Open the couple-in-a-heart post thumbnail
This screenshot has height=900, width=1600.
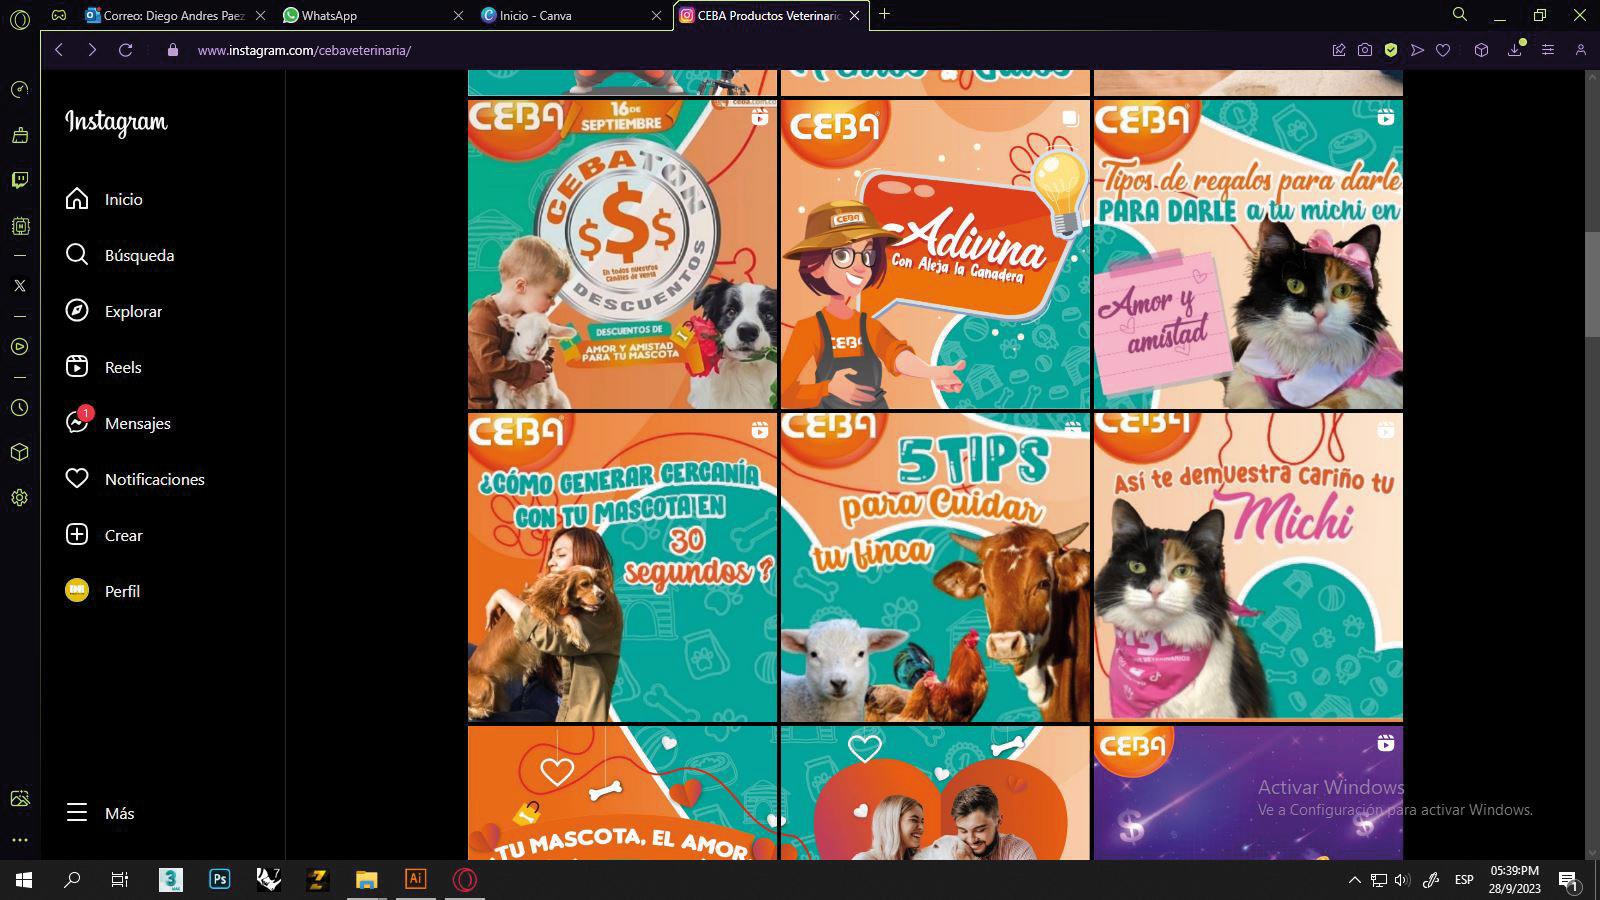[x=935, y=793]
